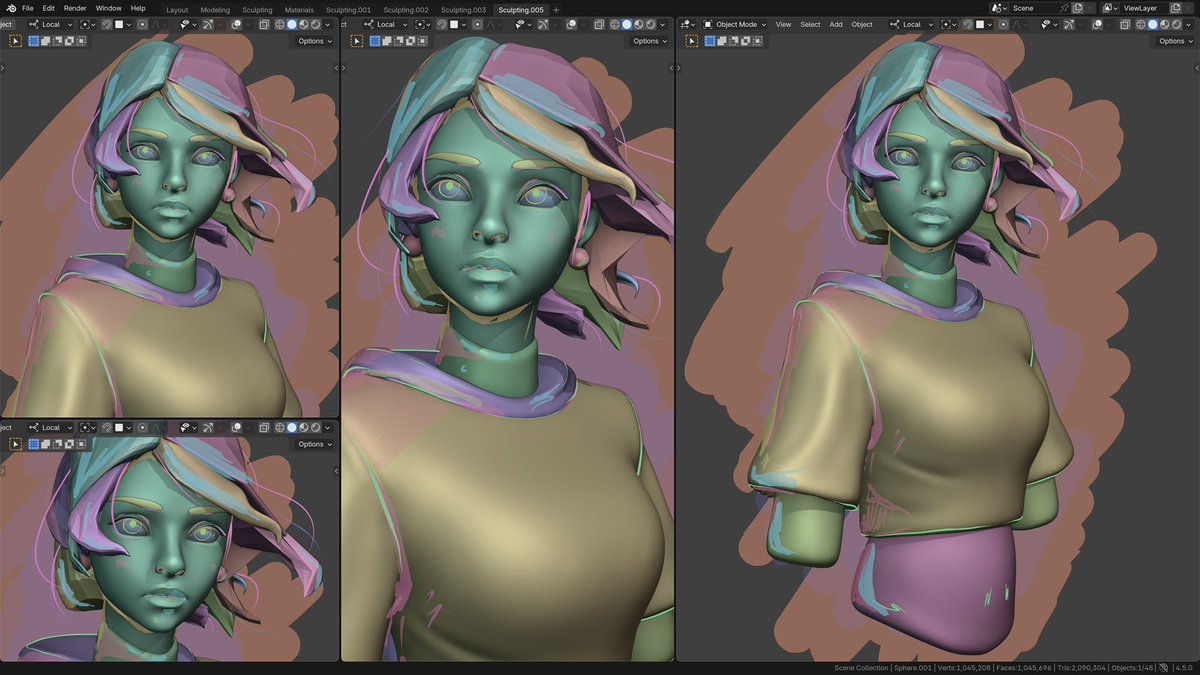
Task: Open Local orientation dropdown in middle viewport
Action: click(x=388, y=24)
